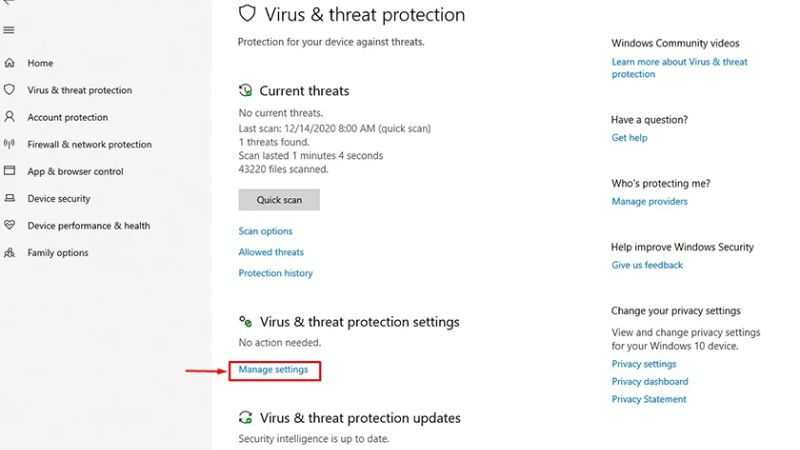Screen dimensions: 800x450
Task: Click the Manage providers link
Action: tap(649, 202)
